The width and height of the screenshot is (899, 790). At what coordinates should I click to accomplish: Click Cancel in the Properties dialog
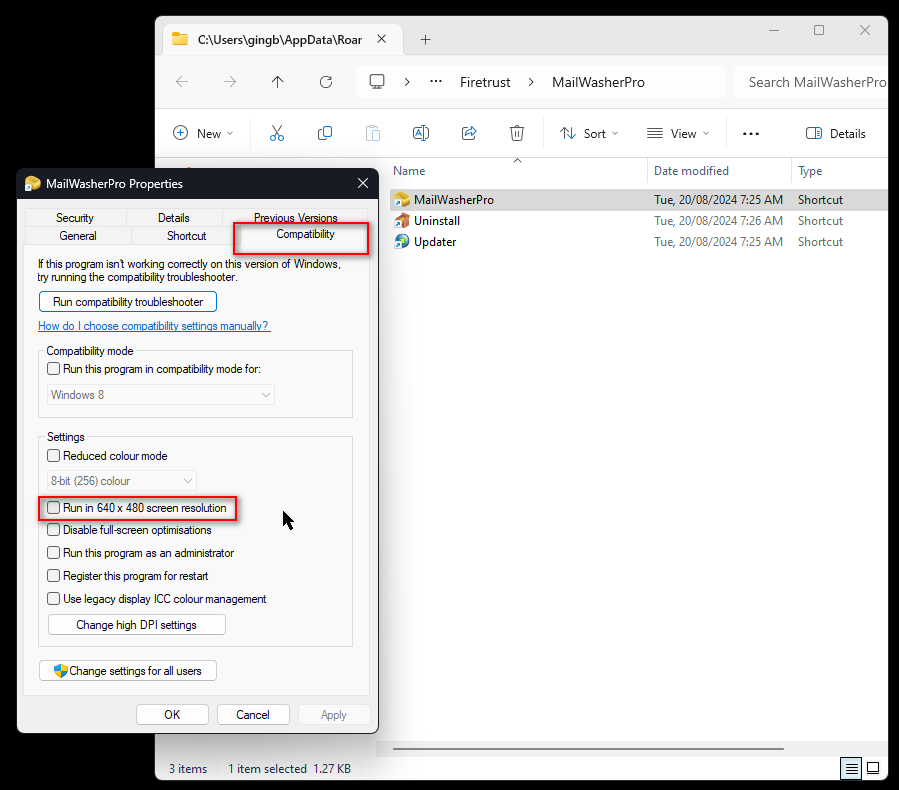(x=253, y=715)
